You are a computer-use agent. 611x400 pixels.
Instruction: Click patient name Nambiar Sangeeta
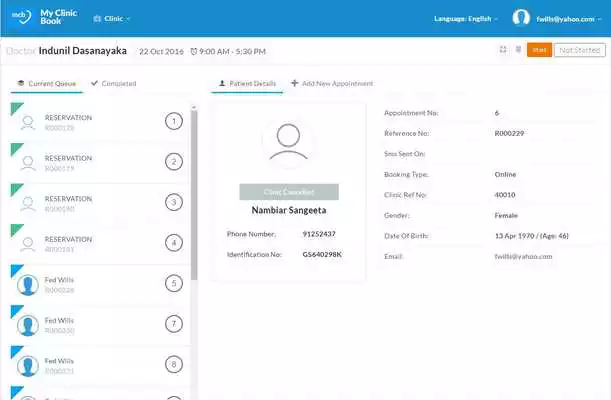pyautogui.click(x=289, y=210)
